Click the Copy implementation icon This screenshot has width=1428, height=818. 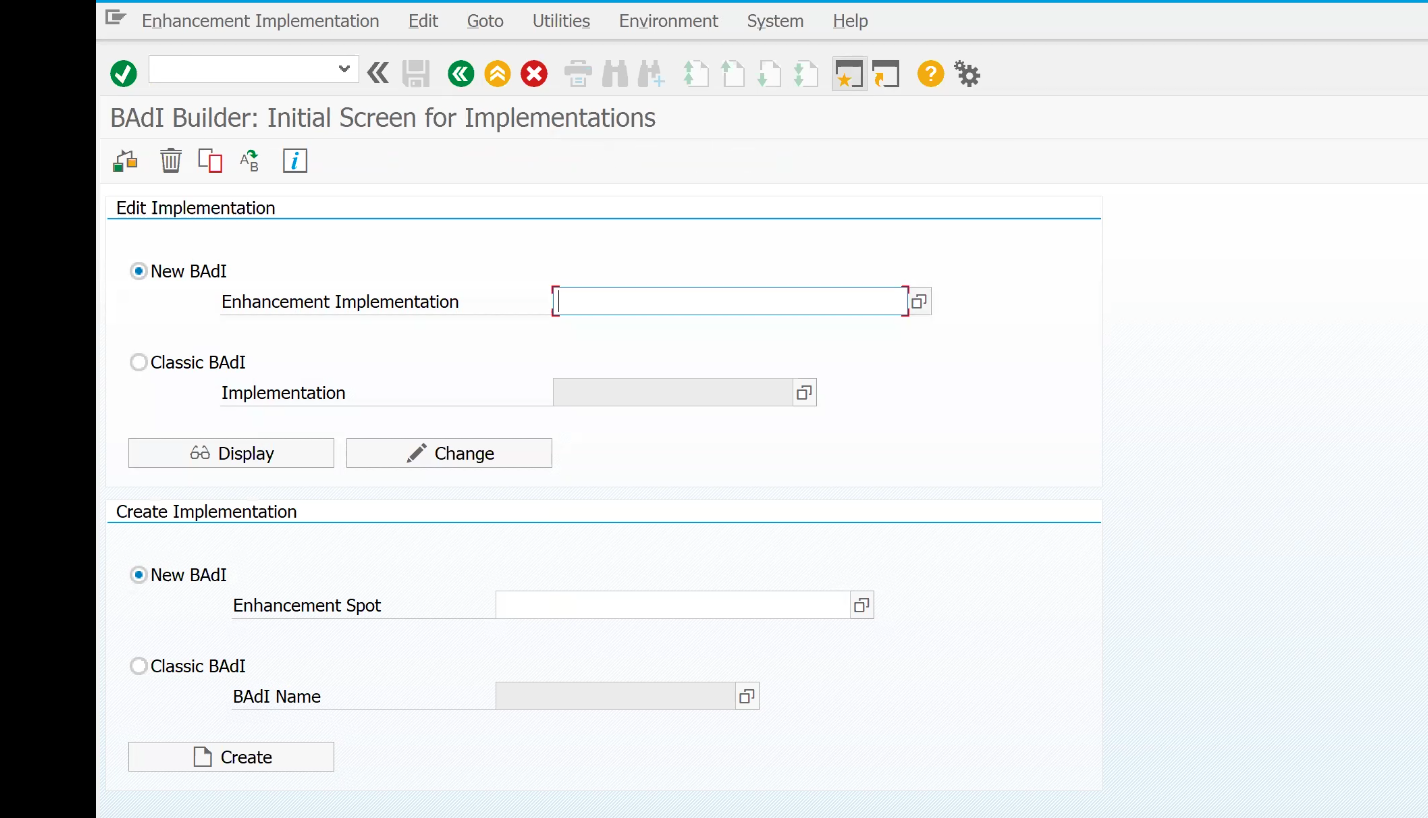pyautogui.click(x=210, y=160)
